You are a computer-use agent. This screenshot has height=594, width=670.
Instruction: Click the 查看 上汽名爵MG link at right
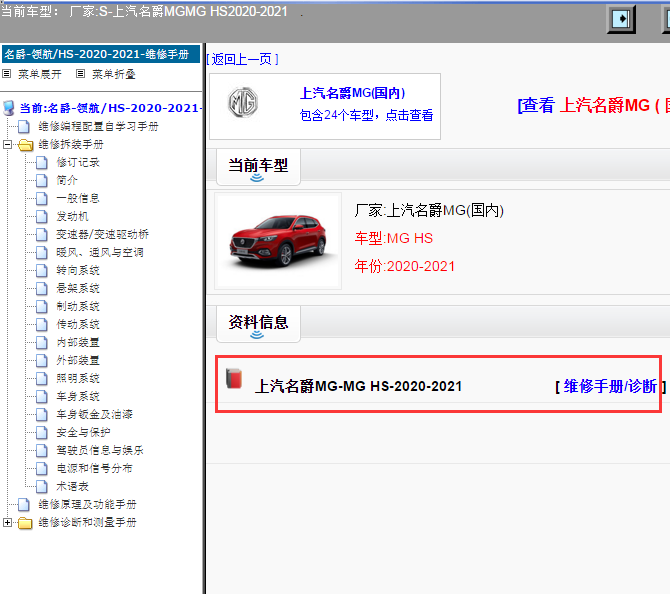[593, 105]
